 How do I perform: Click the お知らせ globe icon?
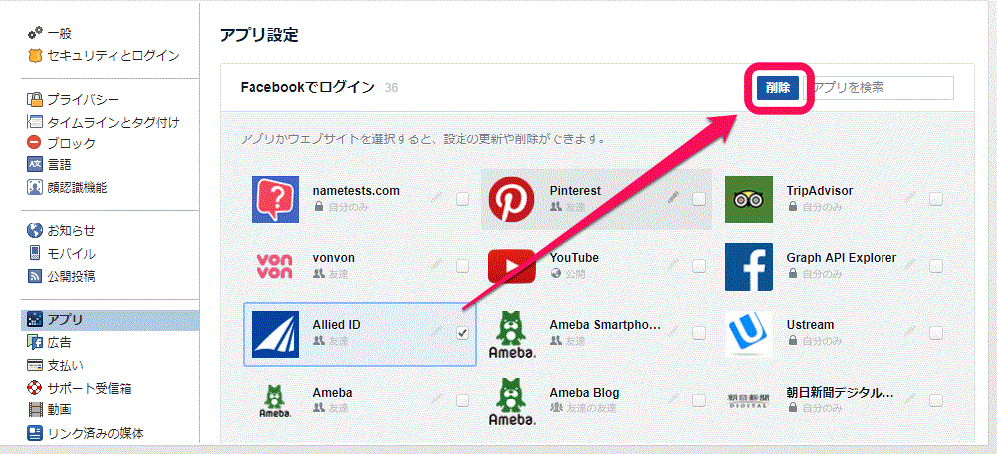(34, 230)
